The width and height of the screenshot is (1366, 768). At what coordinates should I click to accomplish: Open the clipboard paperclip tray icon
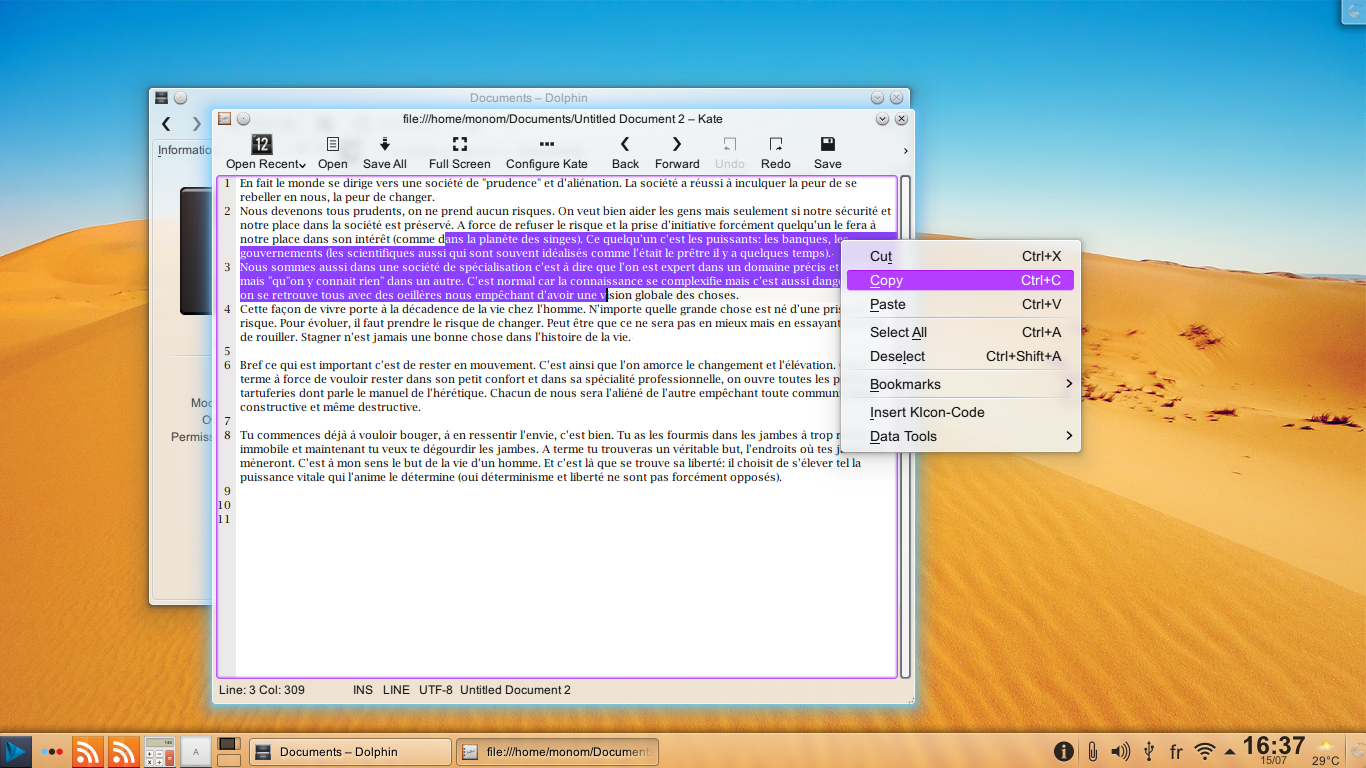(x=1093, y=751)
